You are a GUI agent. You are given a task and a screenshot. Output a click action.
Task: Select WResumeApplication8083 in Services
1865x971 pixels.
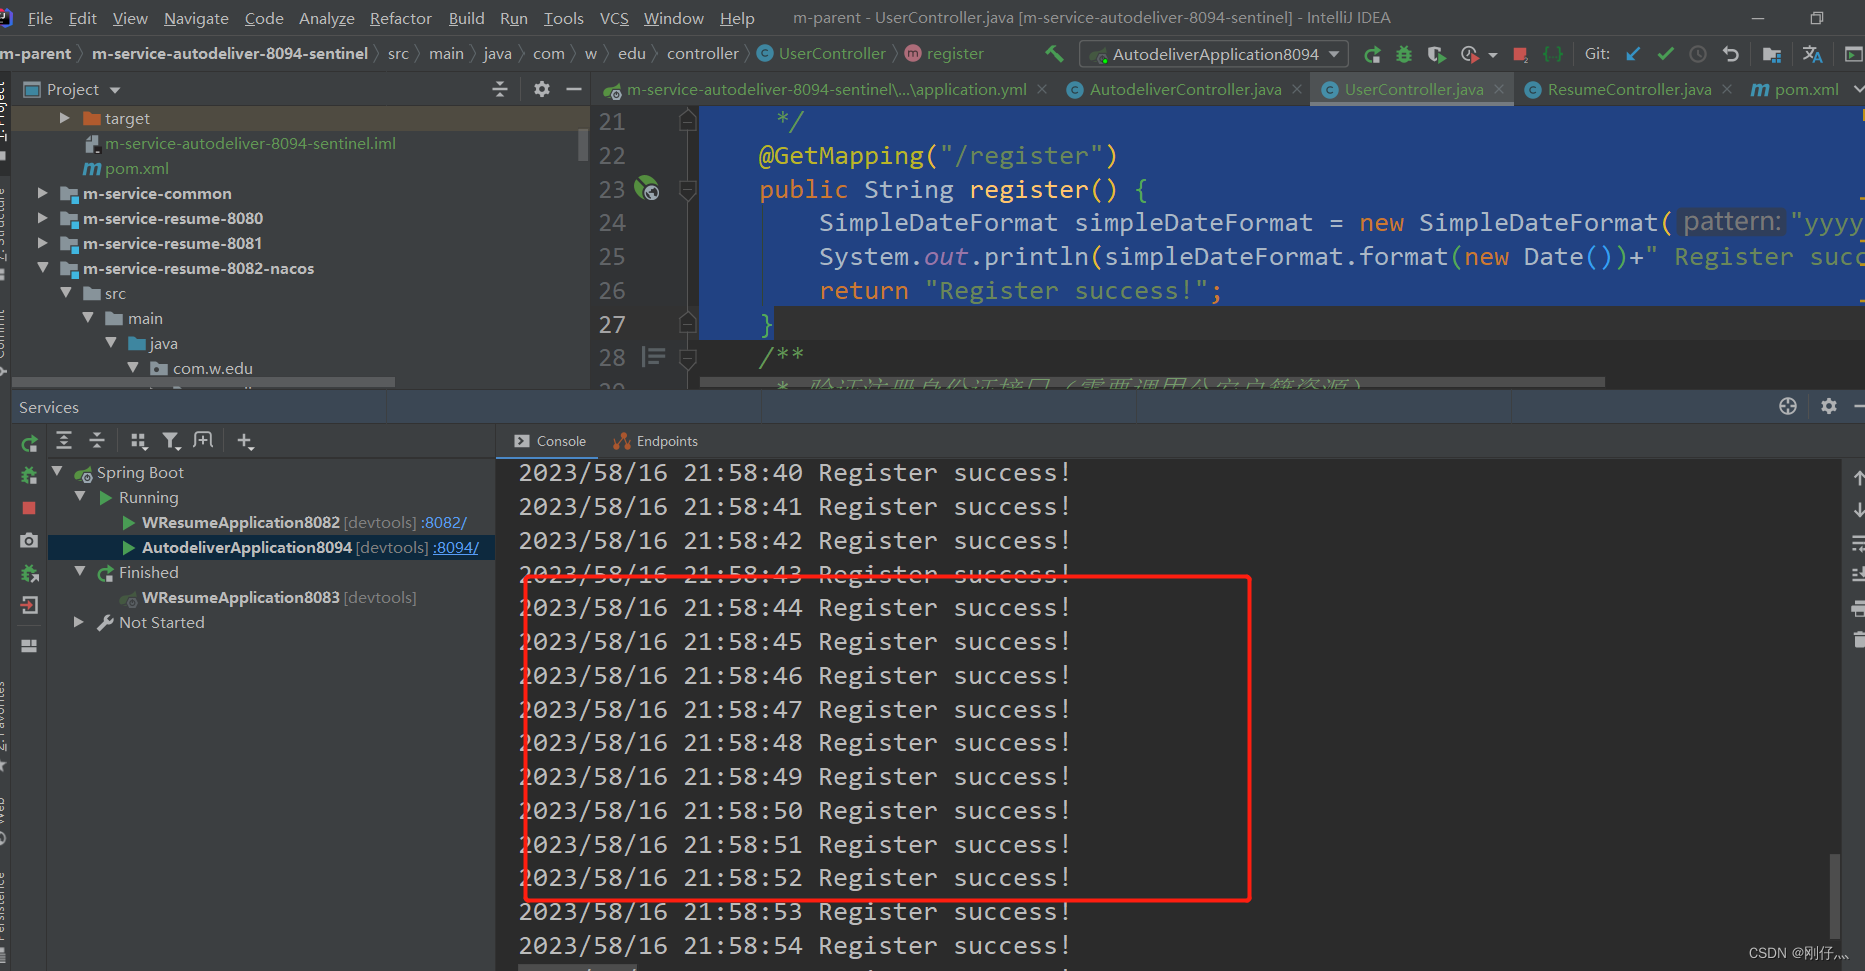[x=279, y=597]
